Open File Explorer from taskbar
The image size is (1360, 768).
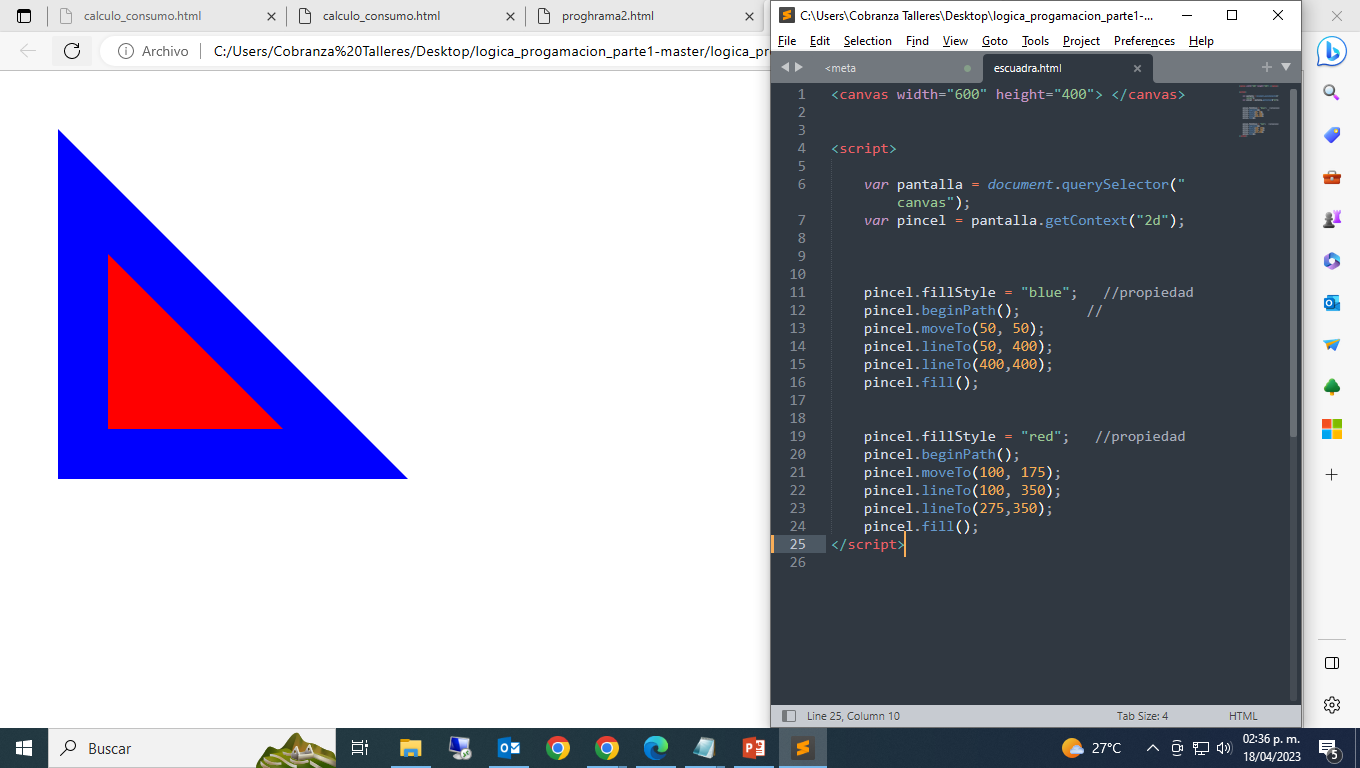point(411,748)
